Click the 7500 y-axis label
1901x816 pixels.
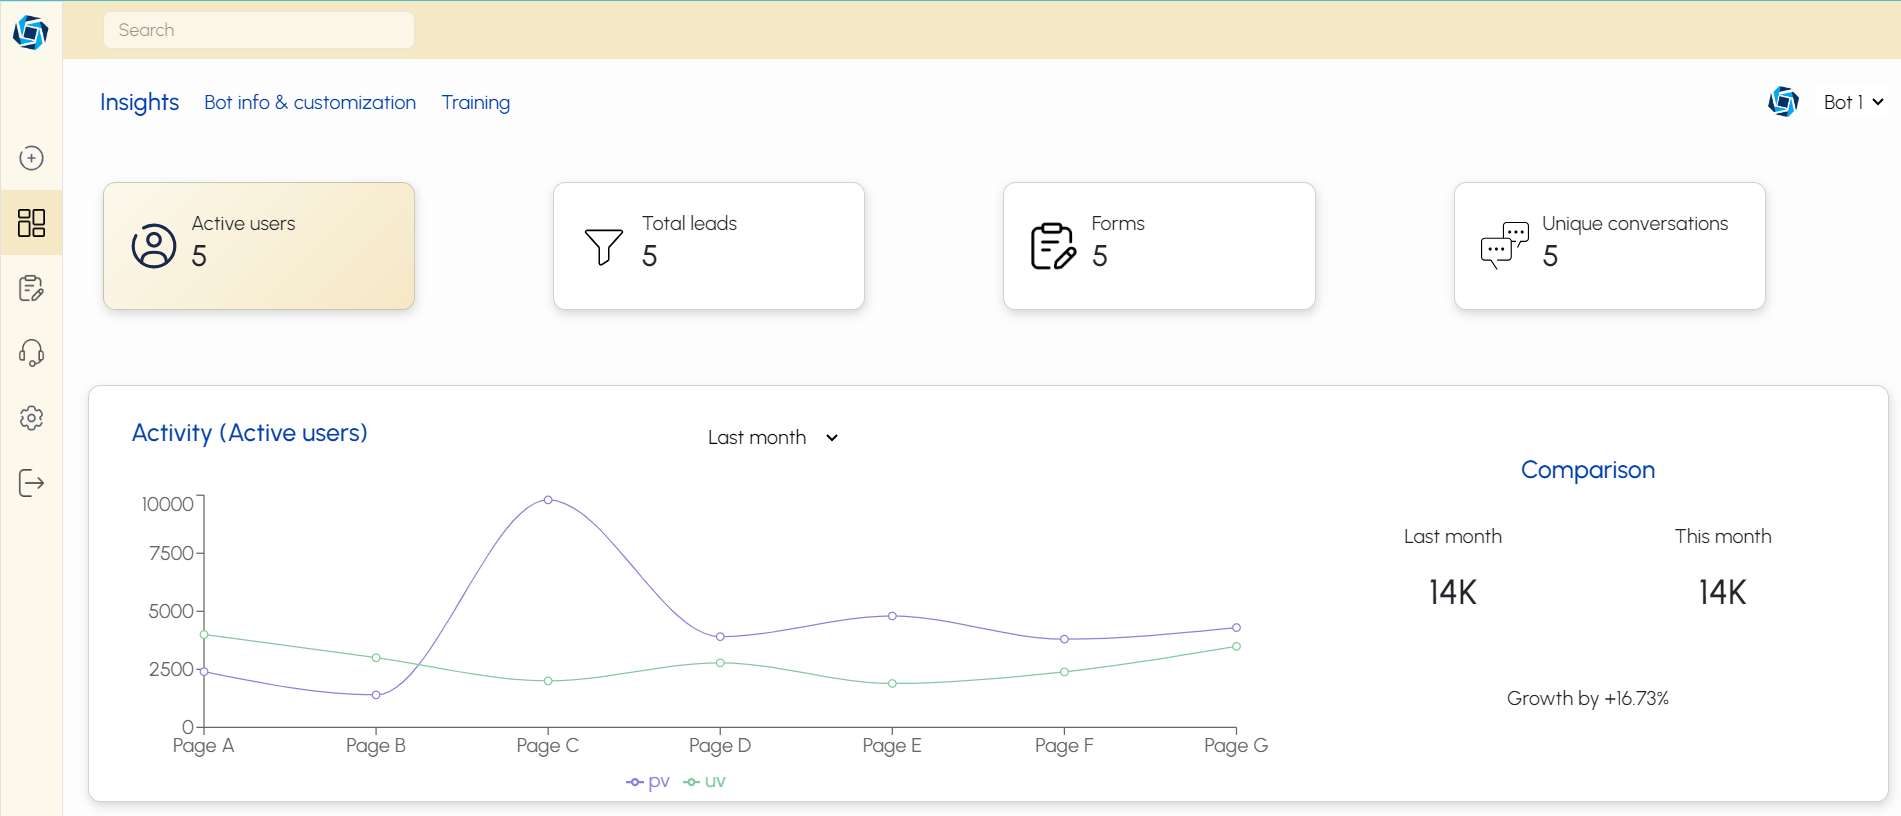click(x=171, y=553)
